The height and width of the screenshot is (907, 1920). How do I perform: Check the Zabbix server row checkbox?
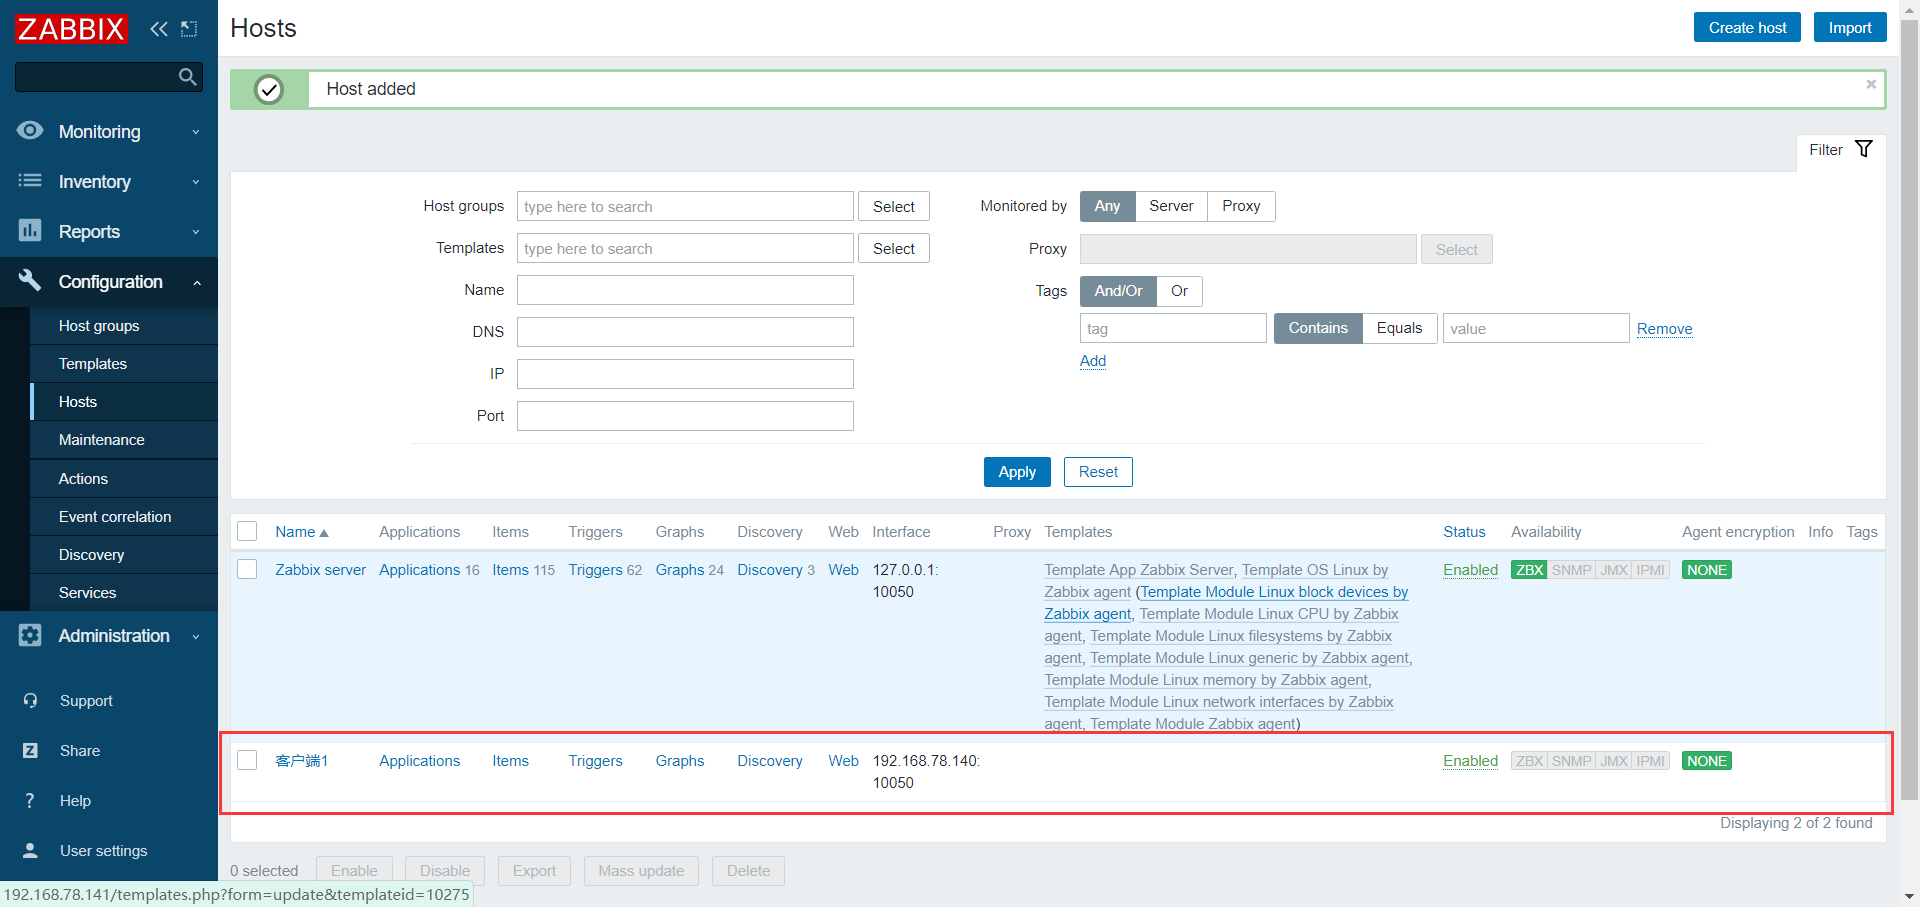247,569
